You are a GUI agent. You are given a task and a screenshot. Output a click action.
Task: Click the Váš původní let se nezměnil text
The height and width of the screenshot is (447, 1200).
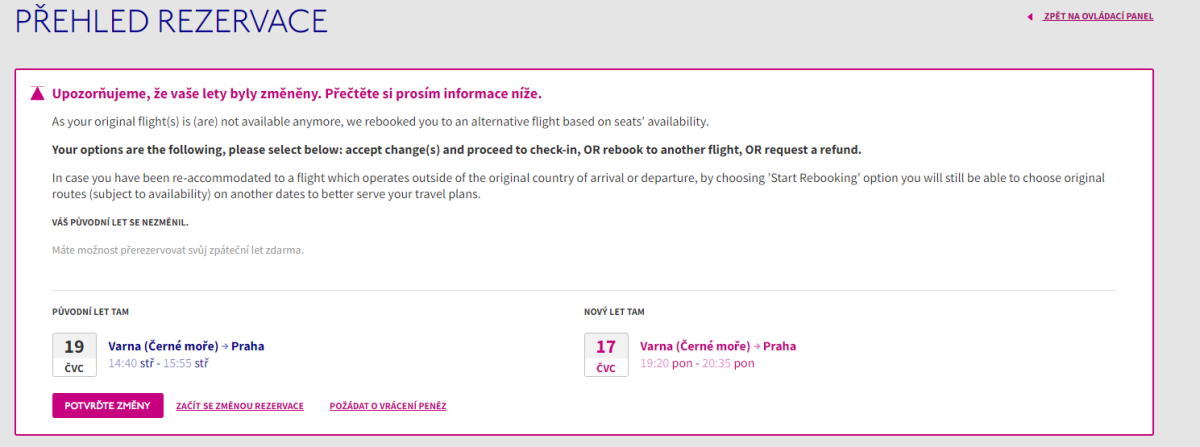[x=120, y=222]
